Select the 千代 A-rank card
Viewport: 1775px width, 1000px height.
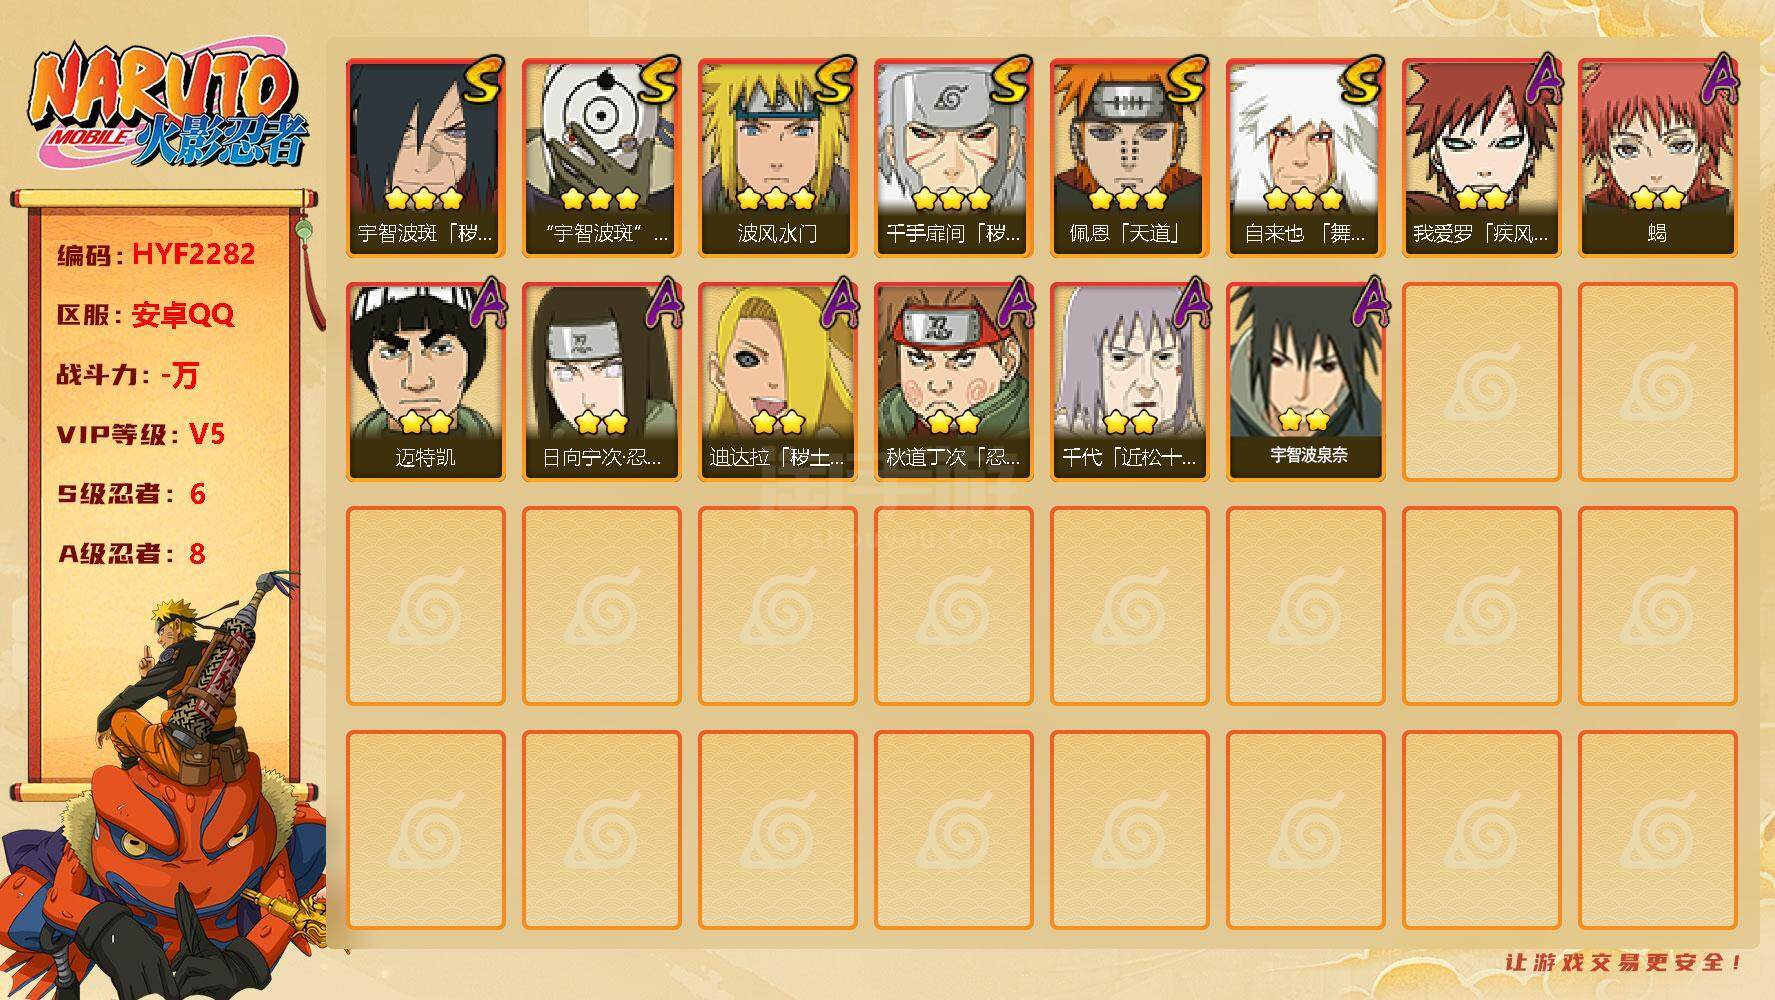coord(1129,382)
